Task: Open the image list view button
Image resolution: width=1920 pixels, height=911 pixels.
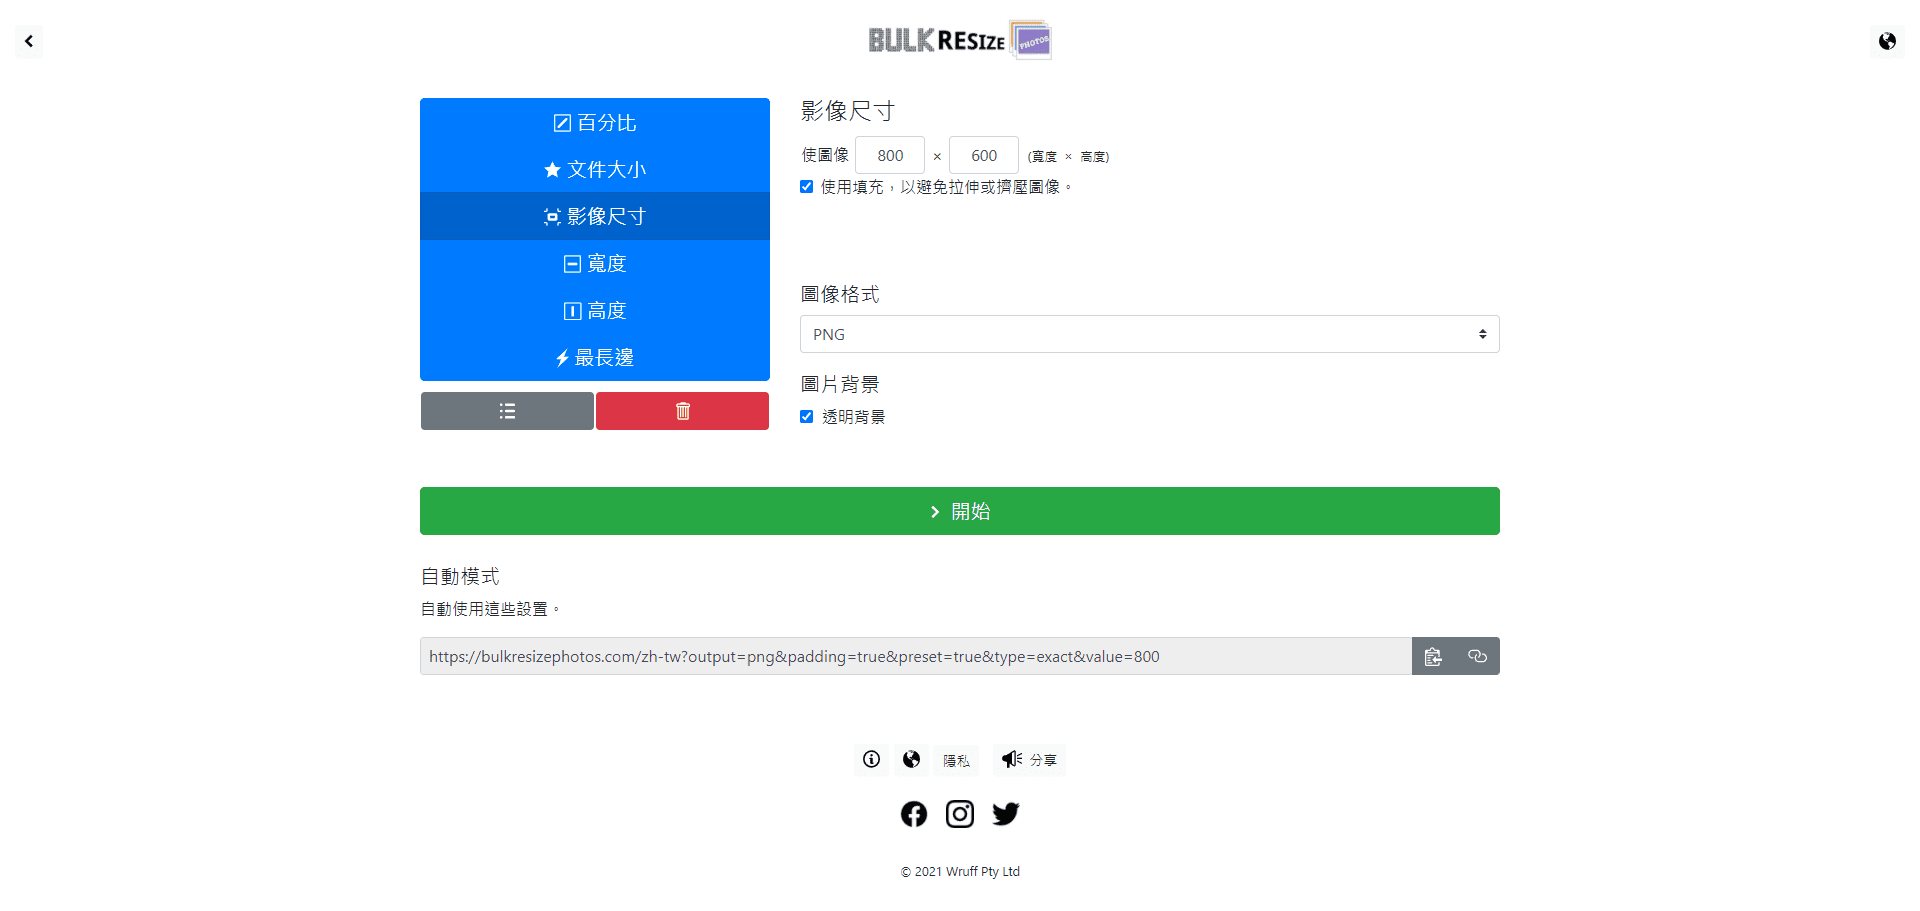Action: 507,411
